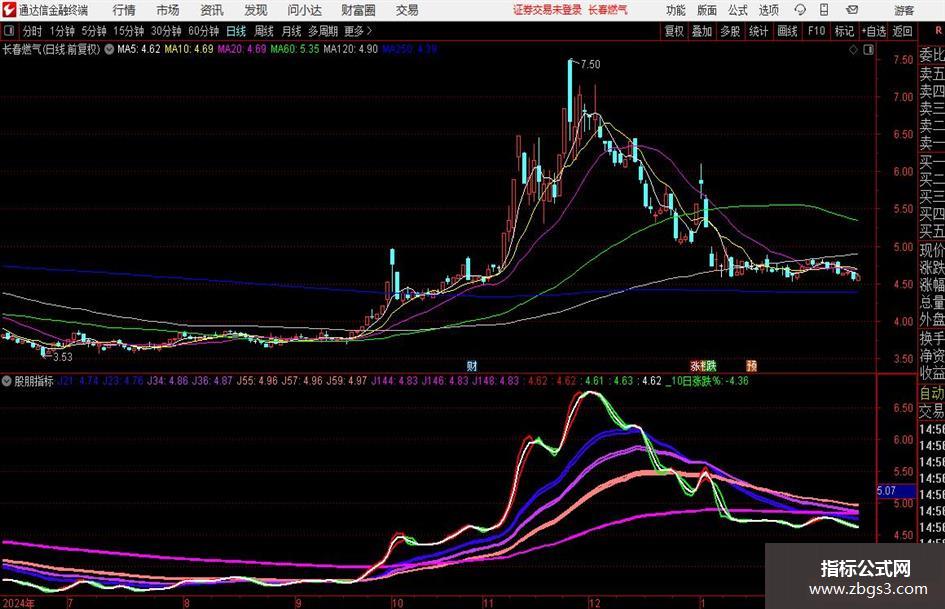Image resolution: width=945 pixels, height=609 pixels.
Task: Select the 周线 weekly chart tab
Action: (264, 31)
